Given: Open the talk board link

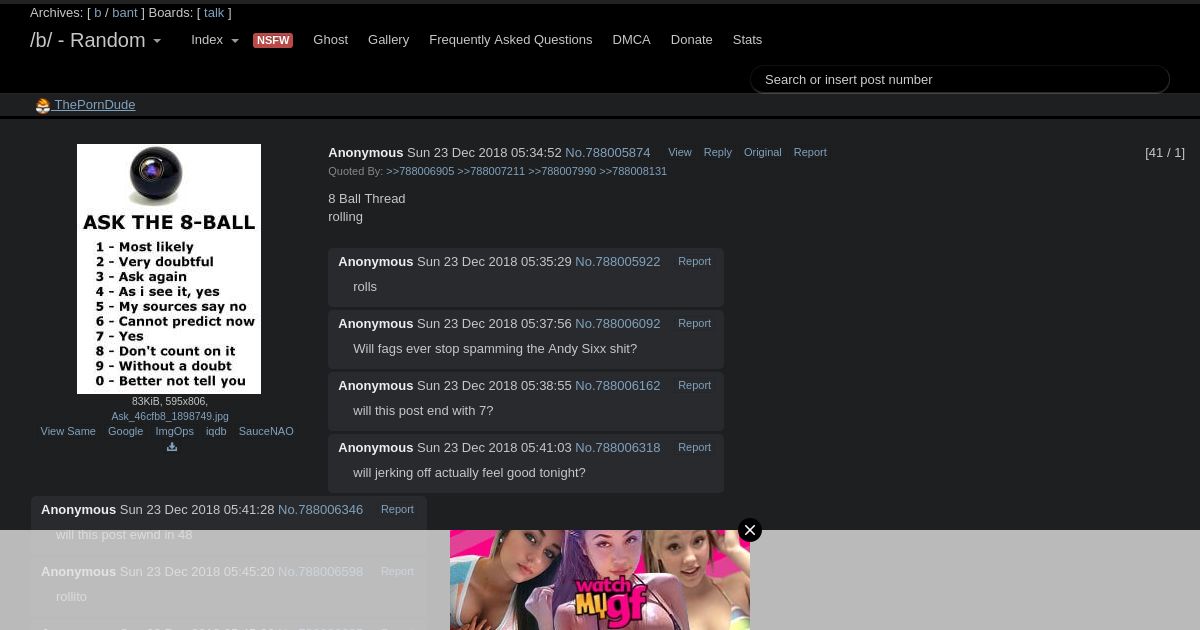Looking at the screenshot, I should (214, 13).
